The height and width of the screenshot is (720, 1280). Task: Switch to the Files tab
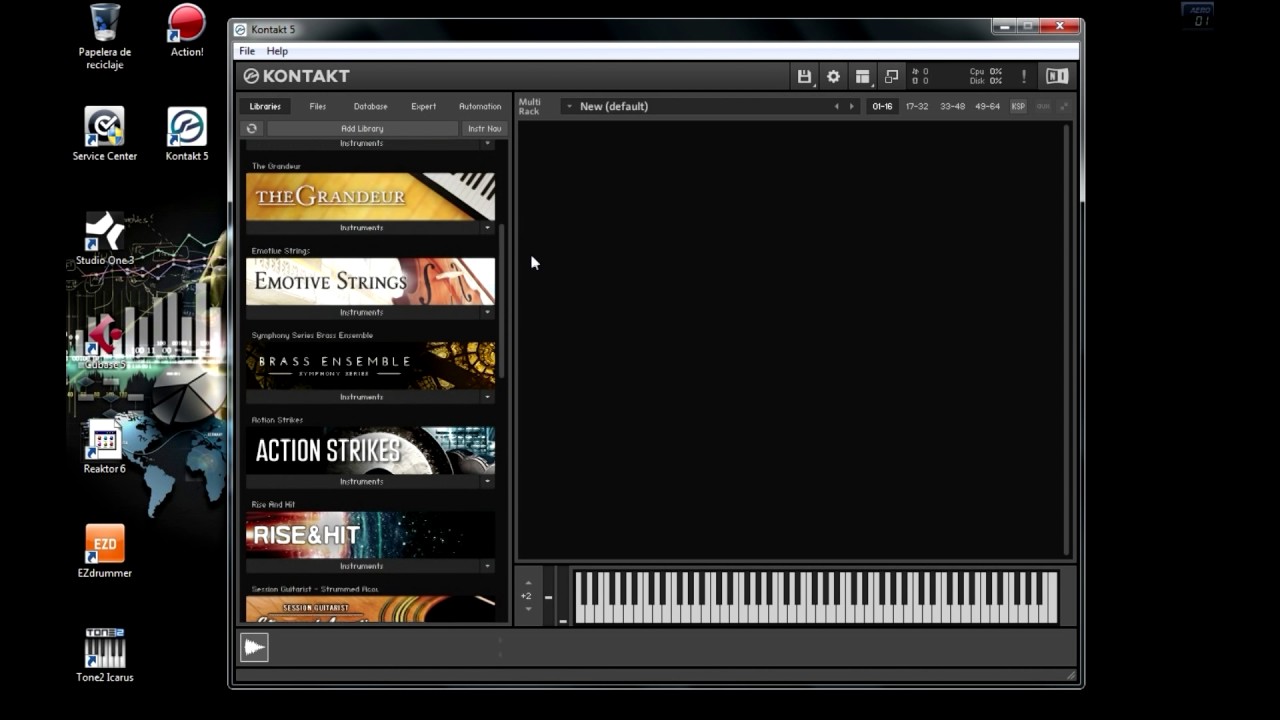(318, 106)
